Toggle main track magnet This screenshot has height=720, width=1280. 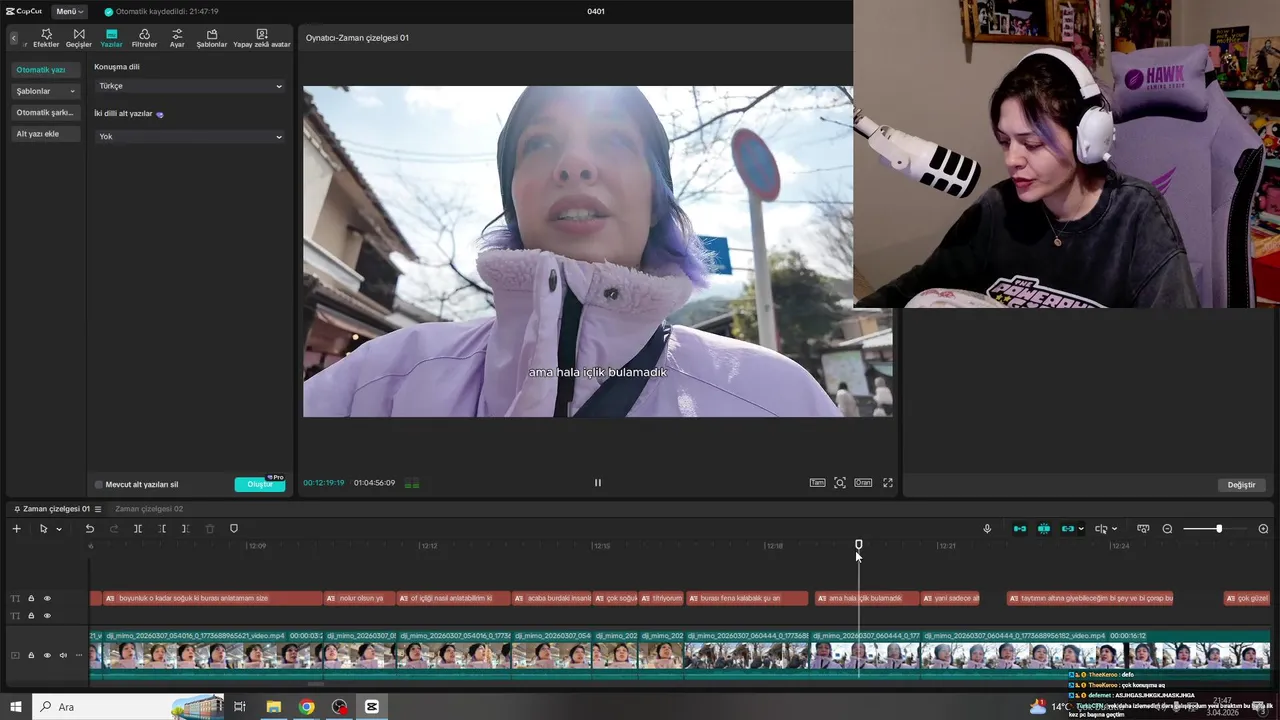[1020, 528]
